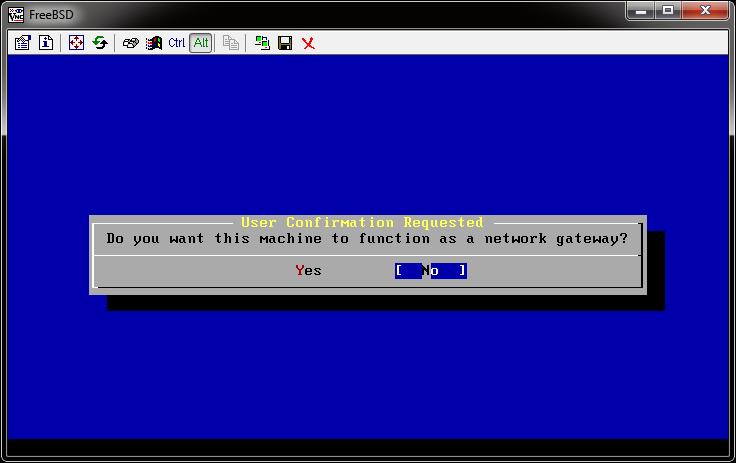Toggle the Ctrl key state
The width and height of the screenshot is (736, 463).
coord(177,43)
